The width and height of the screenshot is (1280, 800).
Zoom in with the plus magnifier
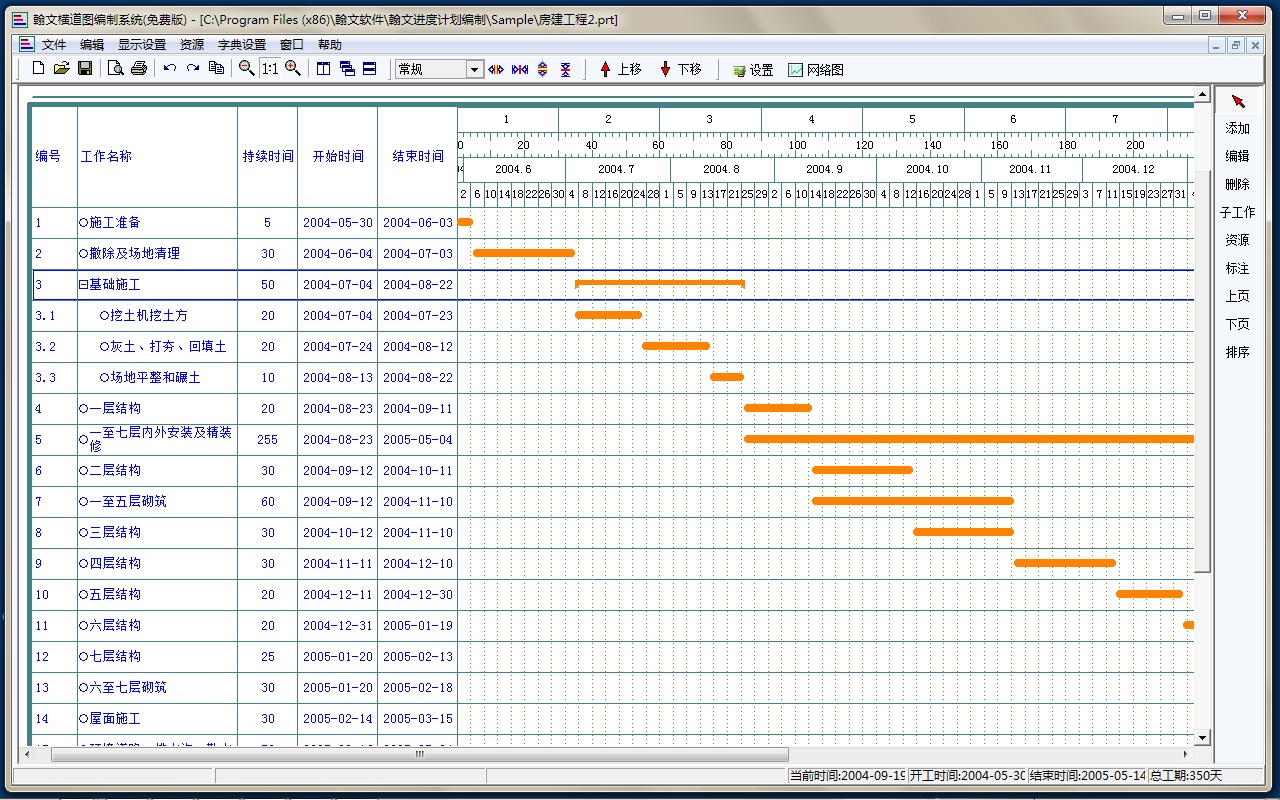pyautogui.click(x=293, y=69)
